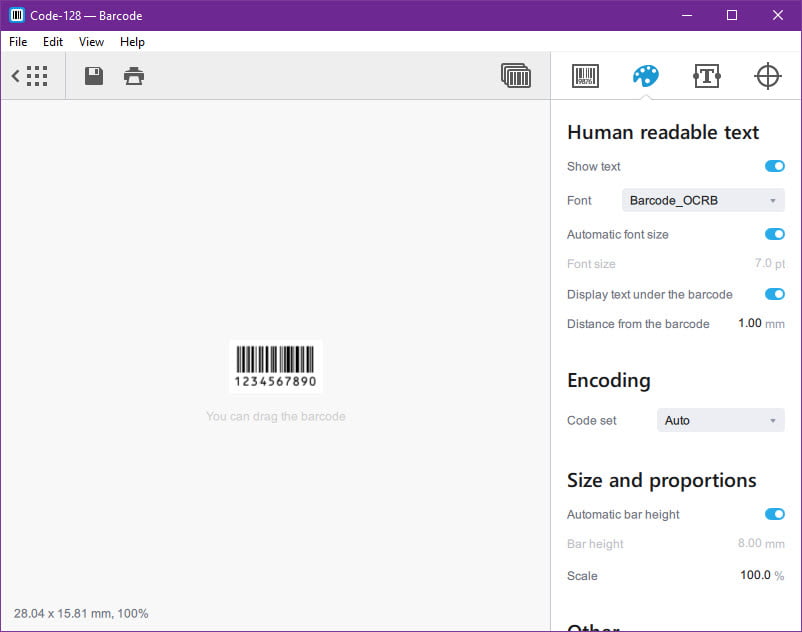Go back to barcode type grid
The height and width of the screenshot is (632, 802).
point(30,76)
